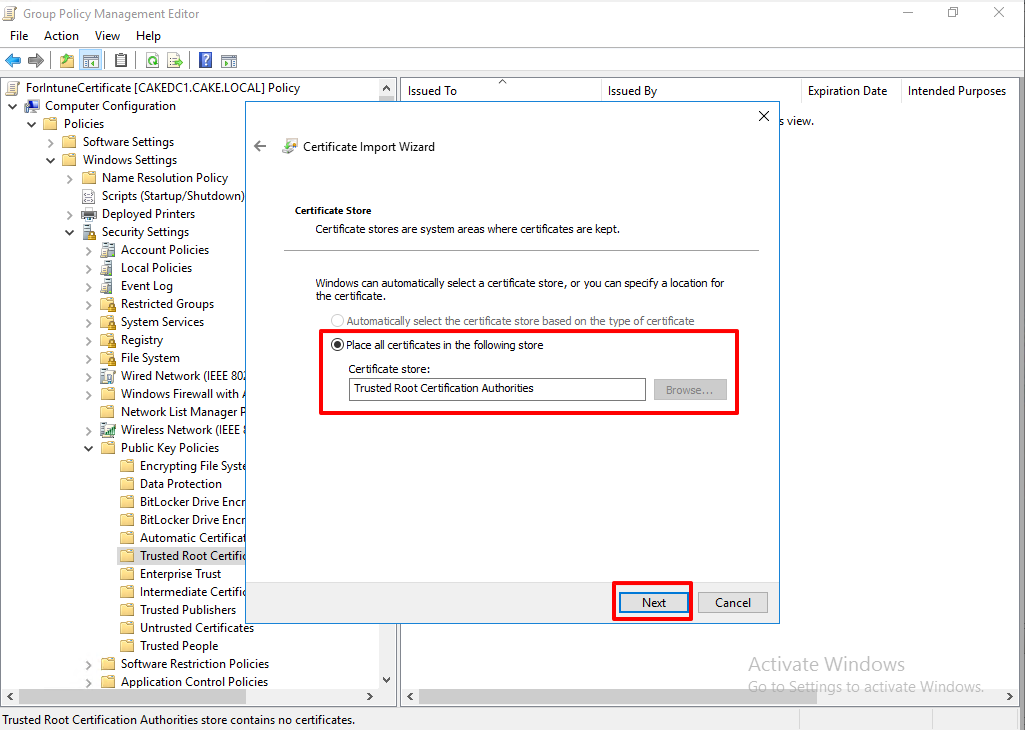Click the Wired Network (IEEE 802) icon
Screen dimensions: 1025x730
tap(108, 376)
